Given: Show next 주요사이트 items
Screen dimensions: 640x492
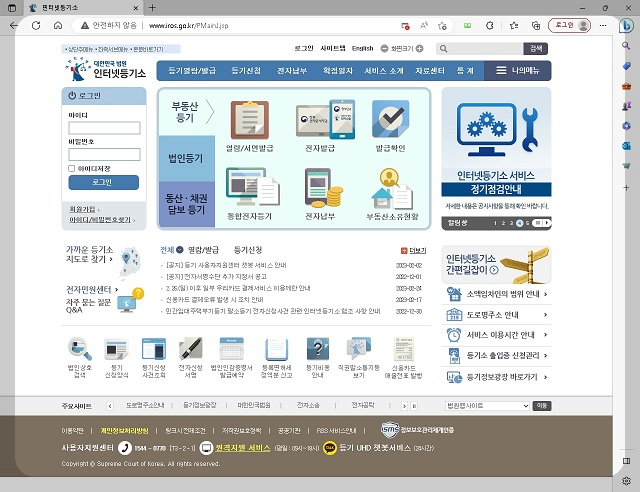Looking at the screenshot, I should pyautogui.click(x=404, y=406).
